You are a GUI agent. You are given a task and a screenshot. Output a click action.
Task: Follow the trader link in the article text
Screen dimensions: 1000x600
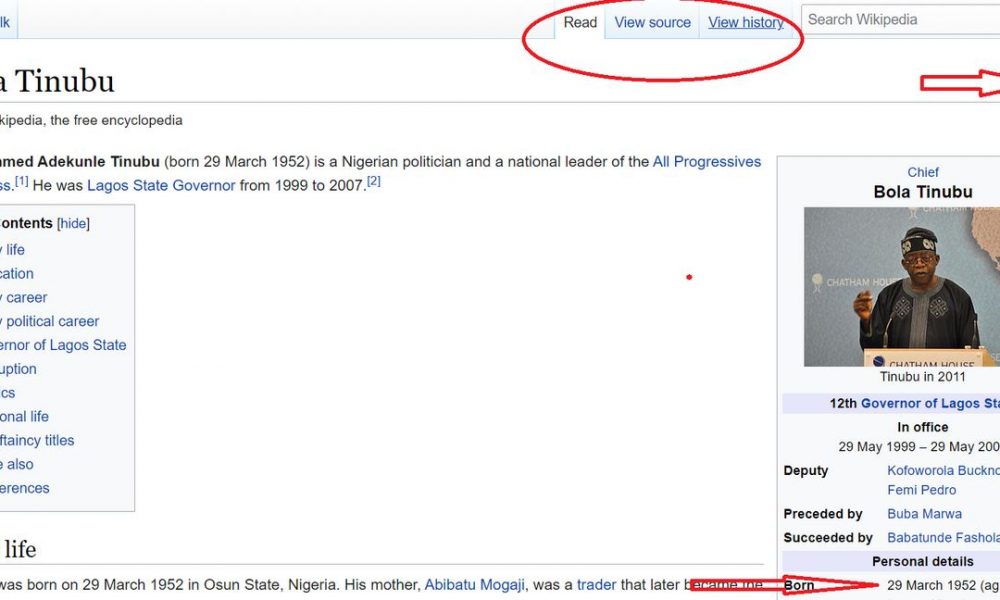click(x=596, y=584)
